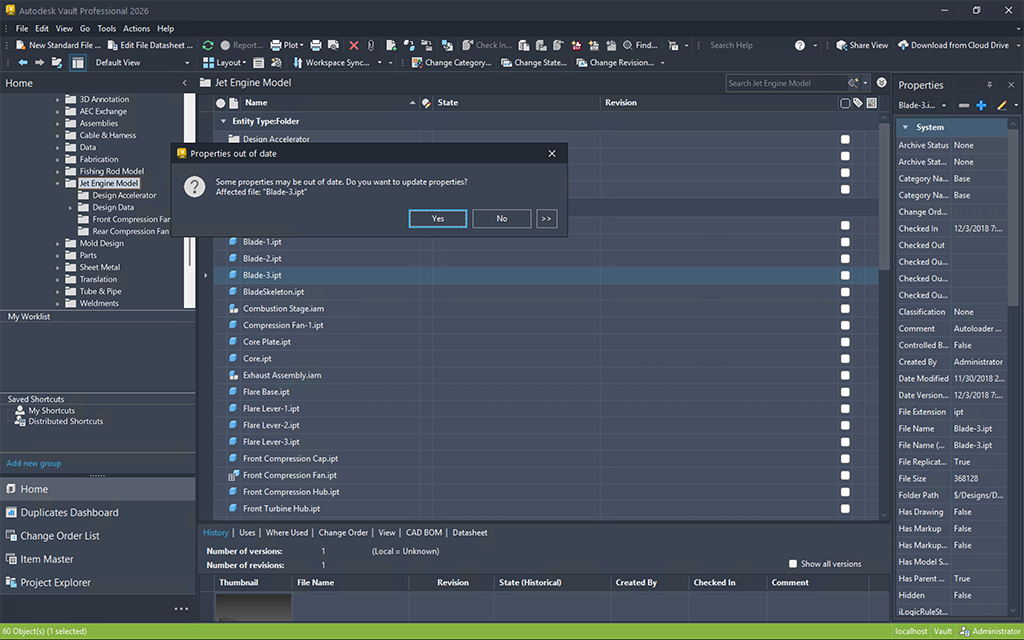
Task: Switch to the Where Used tab
Action: coord(287,532)
